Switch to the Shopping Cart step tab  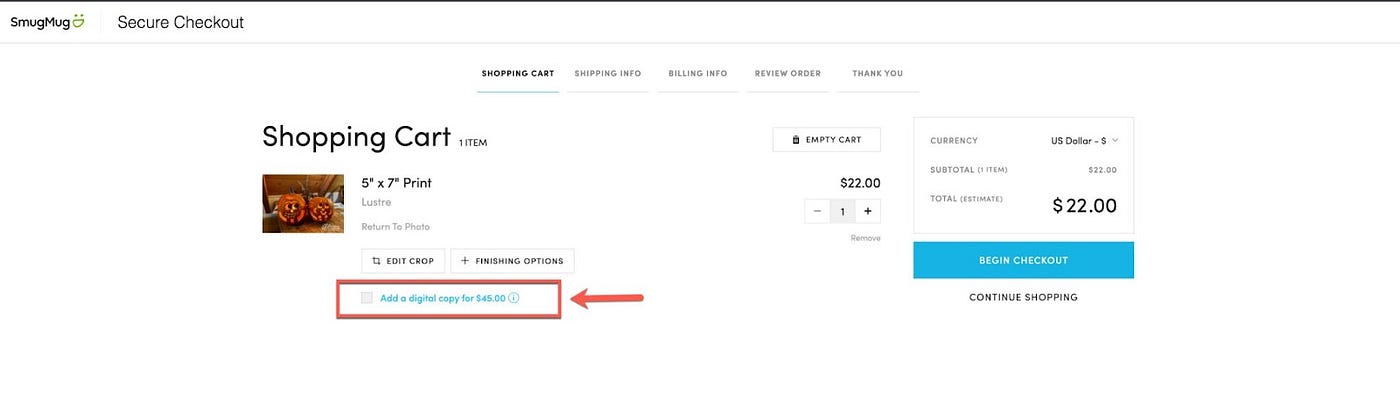pyautogui.click(x=517, y=73)
